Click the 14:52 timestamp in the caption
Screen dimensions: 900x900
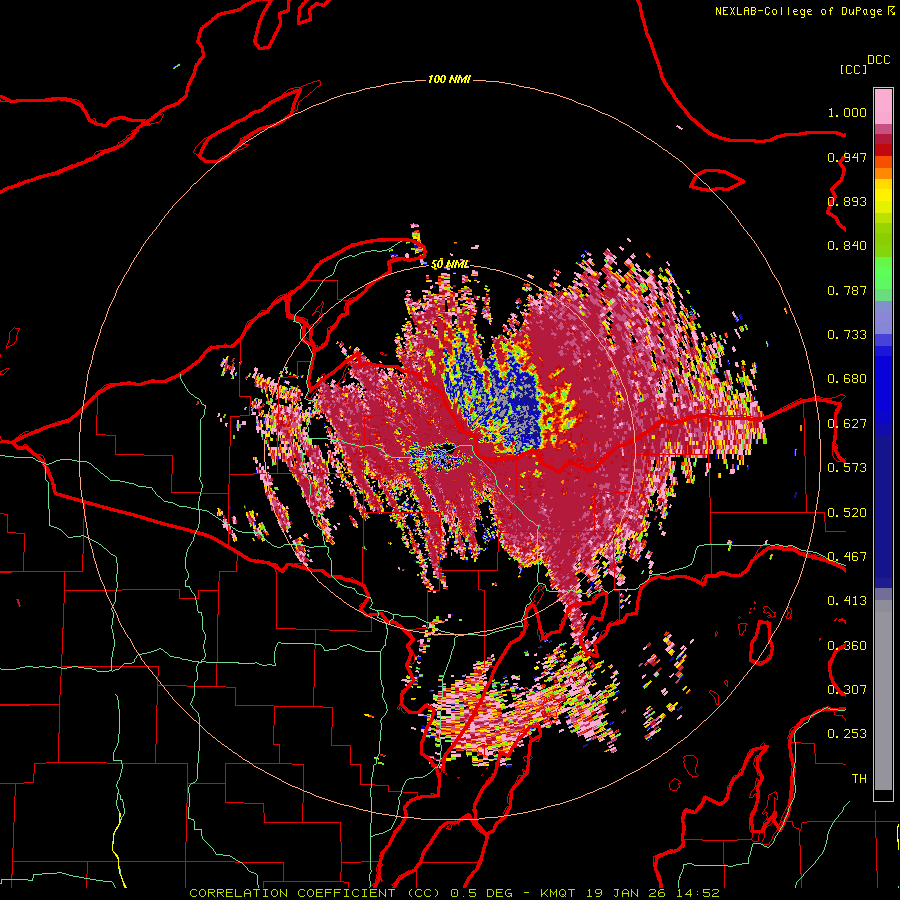click(698, 893)
